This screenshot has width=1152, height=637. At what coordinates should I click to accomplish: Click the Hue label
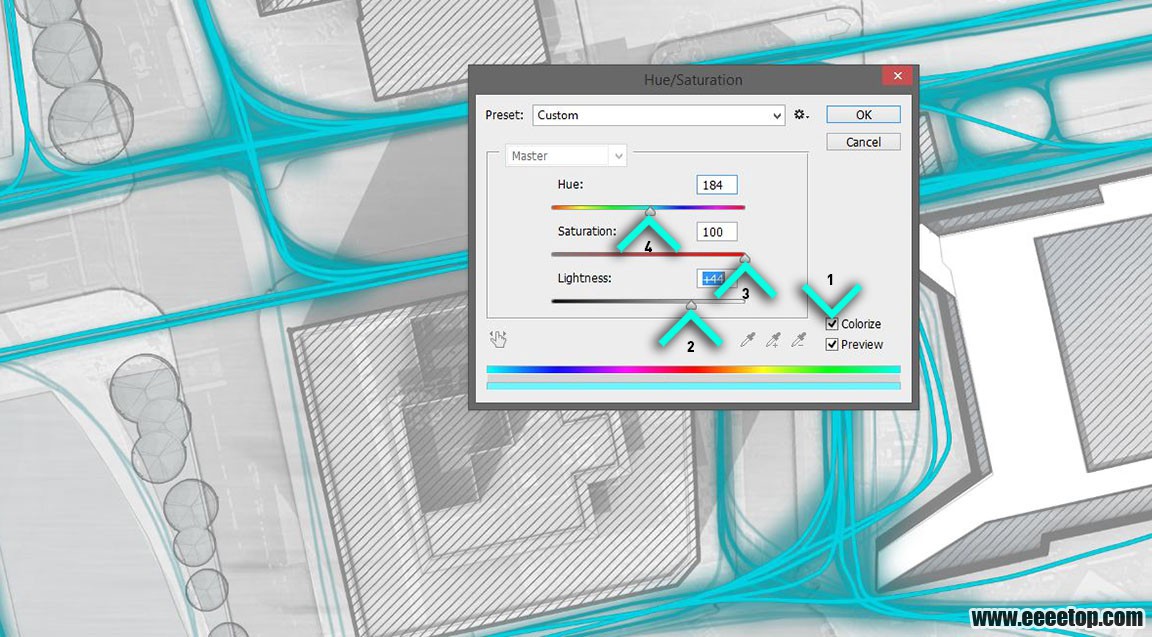570,184
